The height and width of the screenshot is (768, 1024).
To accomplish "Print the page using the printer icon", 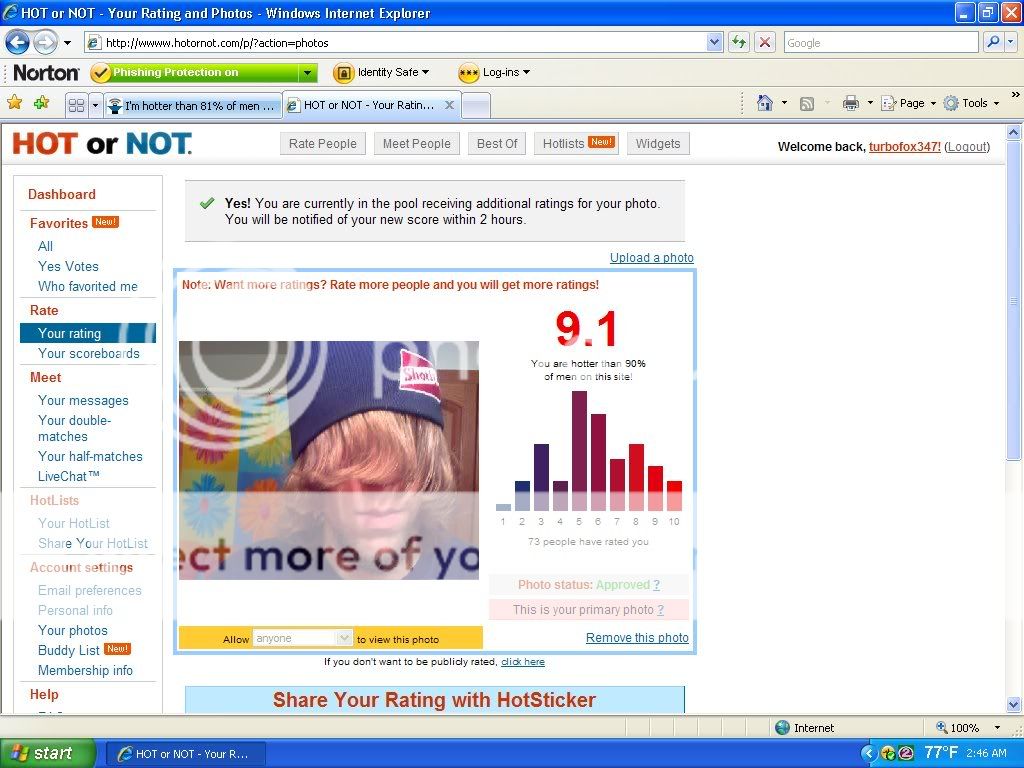I will tap(850, 103).
